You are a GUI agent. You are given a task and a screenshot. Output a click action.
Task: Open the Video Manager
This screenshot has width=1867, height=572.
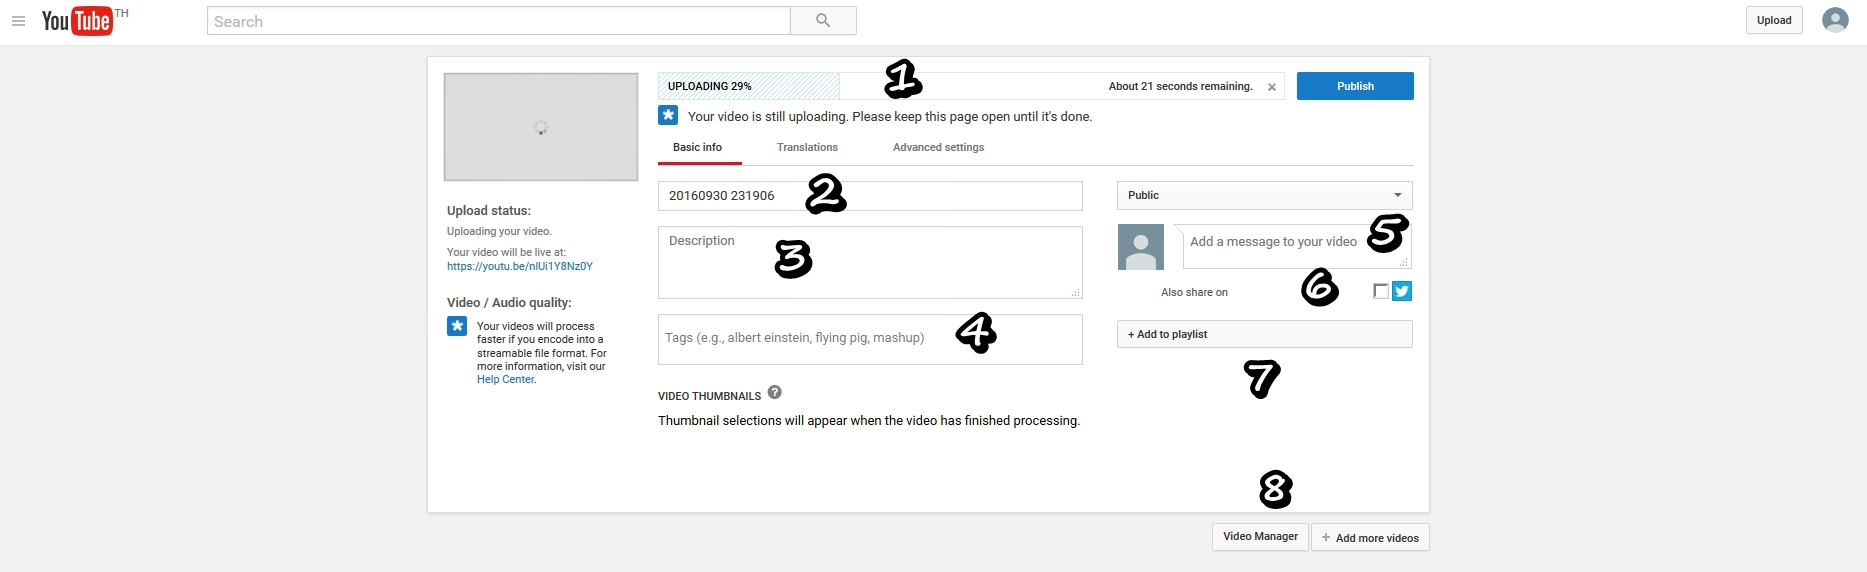tap(1260, 537)
